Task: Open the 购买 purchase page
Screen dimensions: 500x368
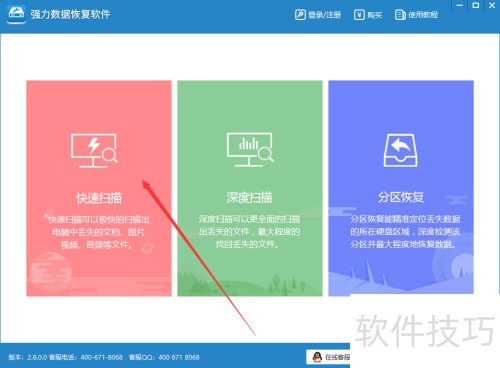Action: point(368,15)
